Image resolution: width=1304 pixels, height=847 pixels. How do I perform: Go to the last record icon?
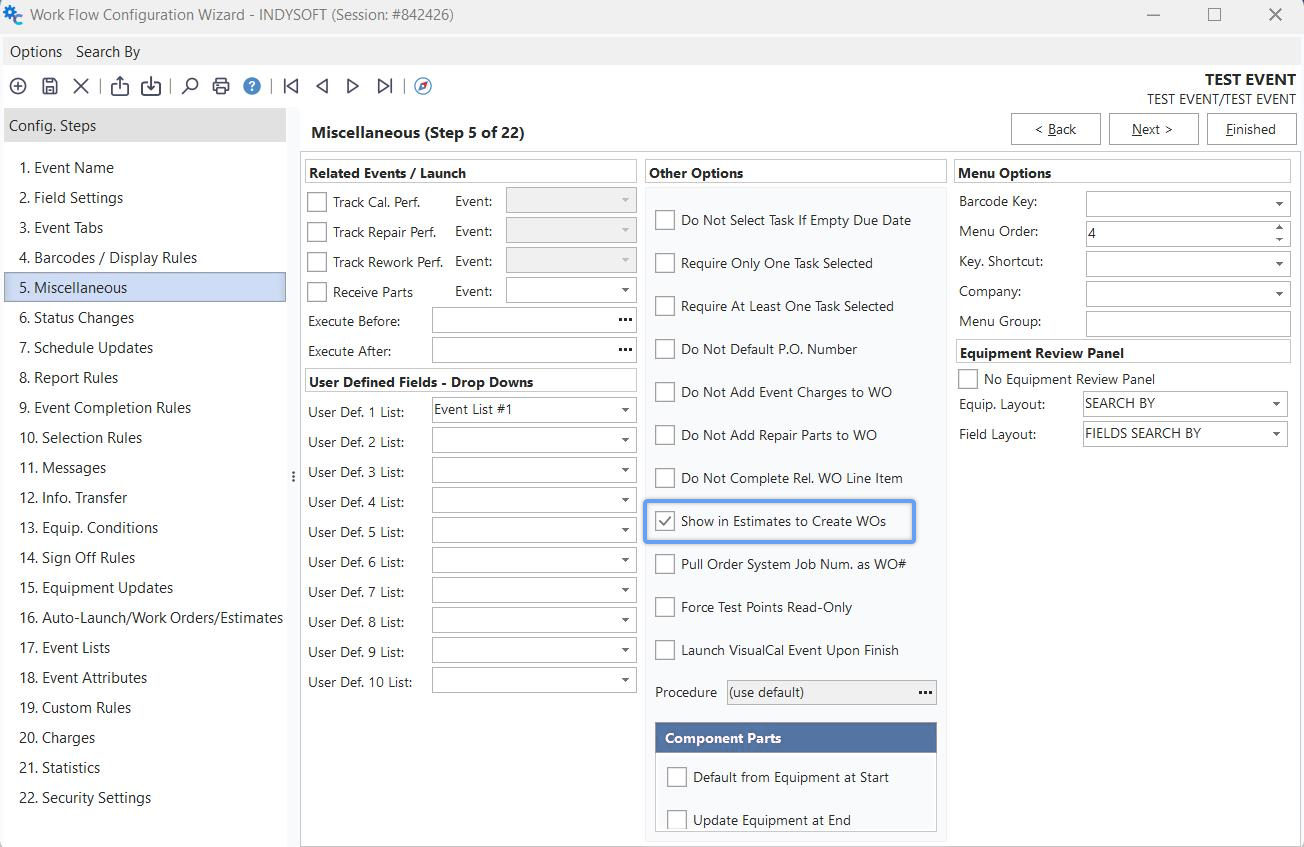click(x=385, y=86)
